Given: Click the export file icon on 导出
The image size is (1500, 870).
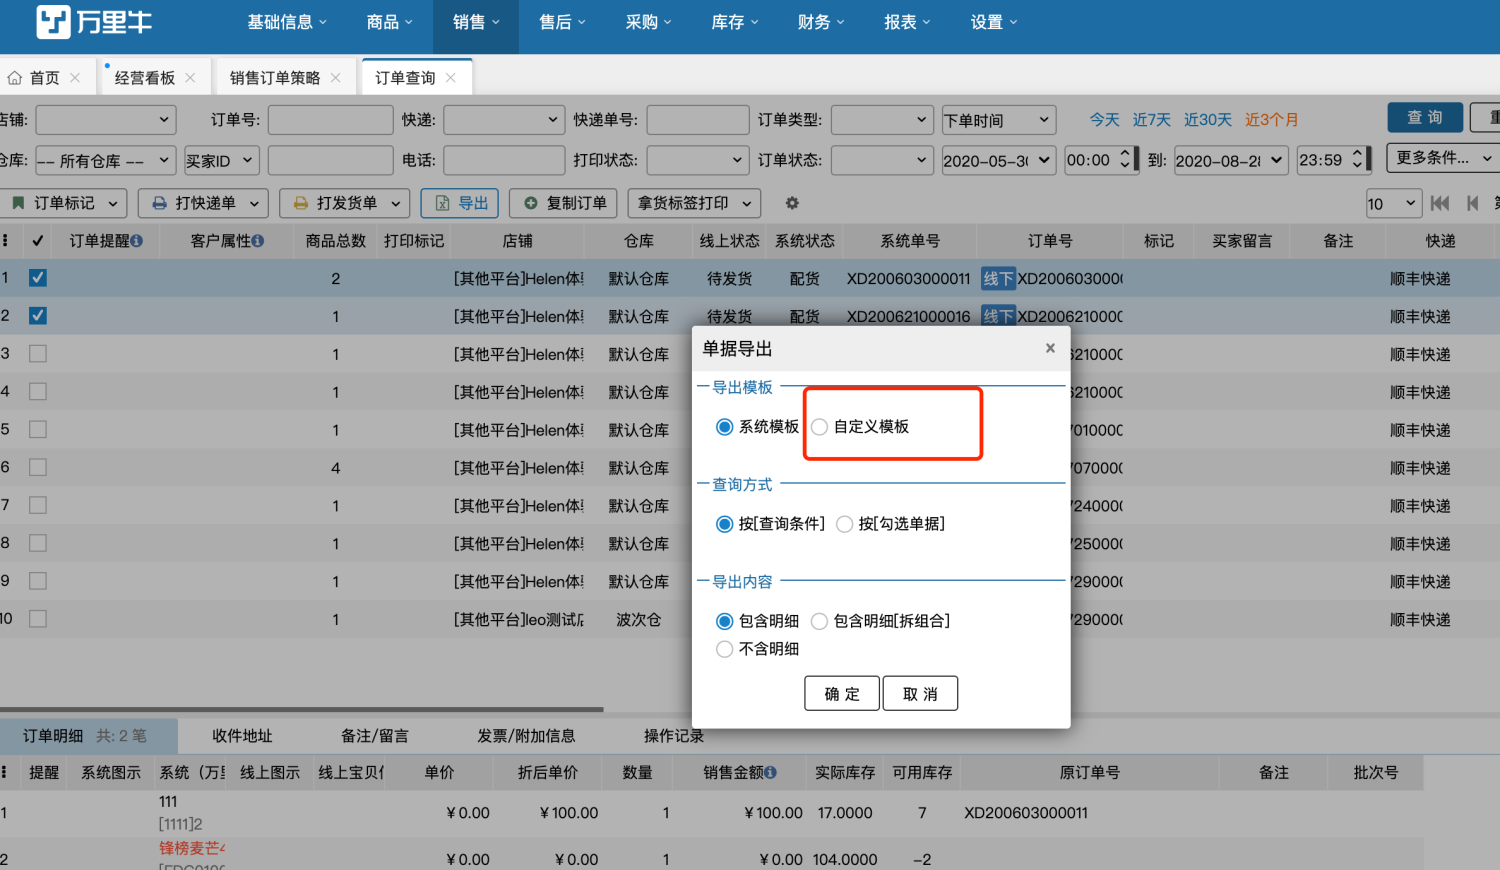Looking at the screenshot, I should (x=442, y=203).
